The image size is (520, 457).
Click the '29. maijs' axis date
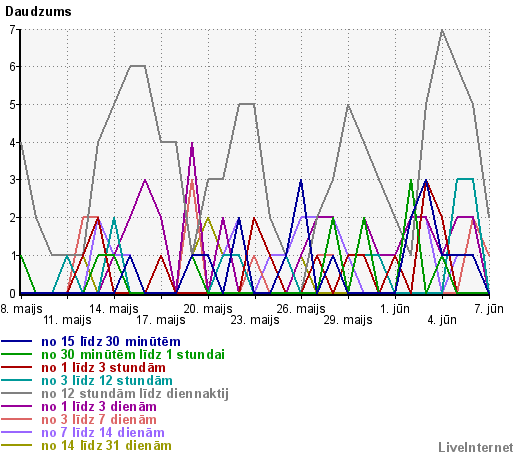click(x=348, y=320)
